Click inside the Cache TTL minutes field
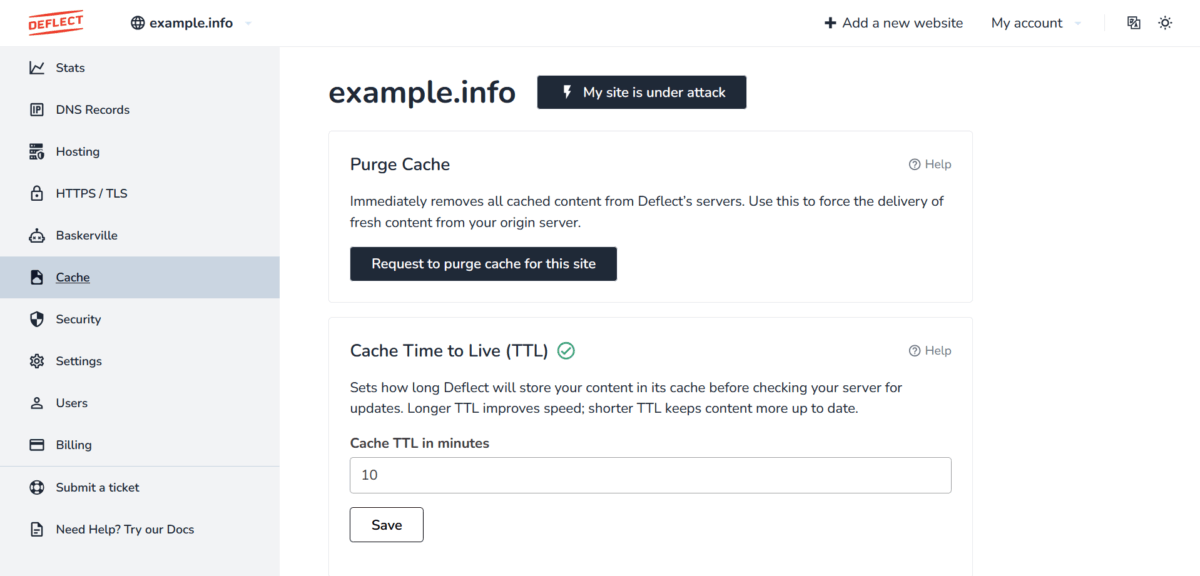 pos(650,475)
